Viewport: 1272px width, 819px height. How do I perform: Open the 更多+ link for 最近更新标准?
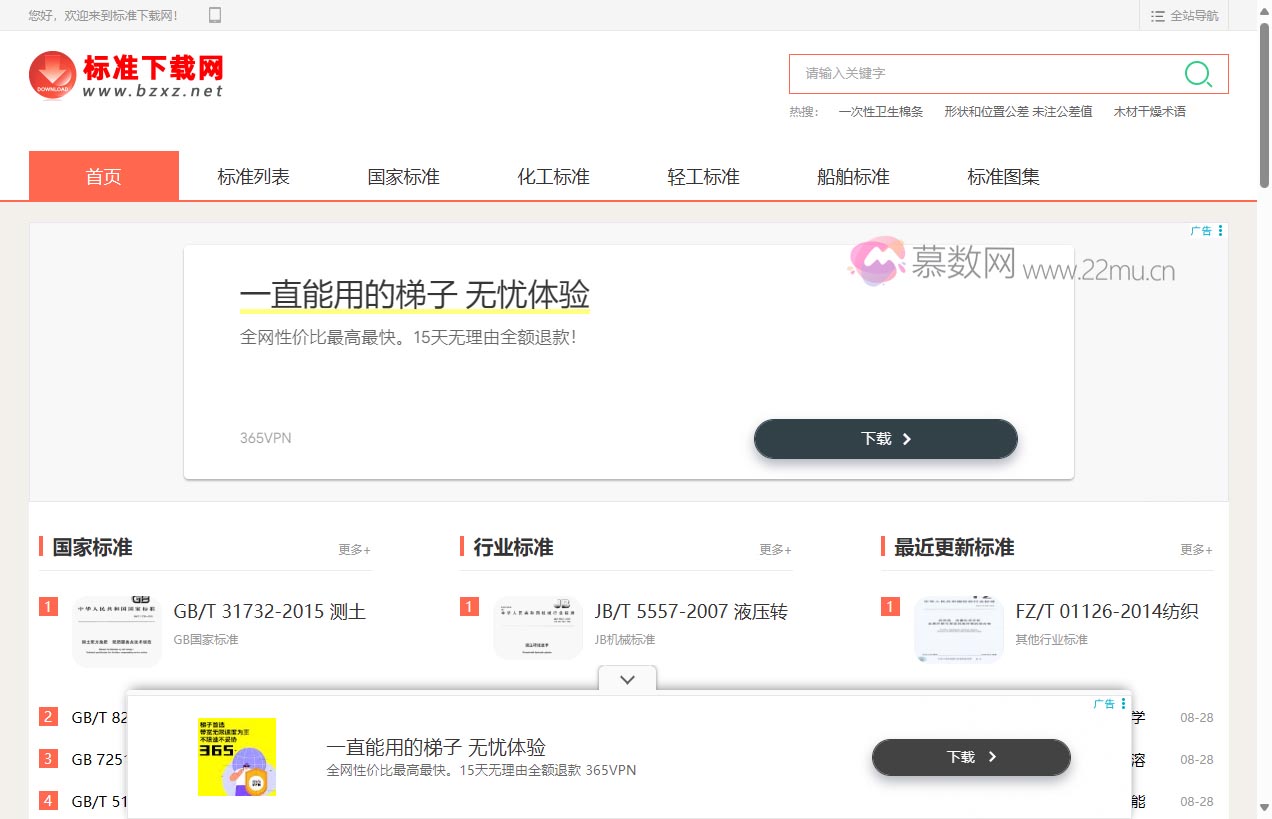point(1195,549)
